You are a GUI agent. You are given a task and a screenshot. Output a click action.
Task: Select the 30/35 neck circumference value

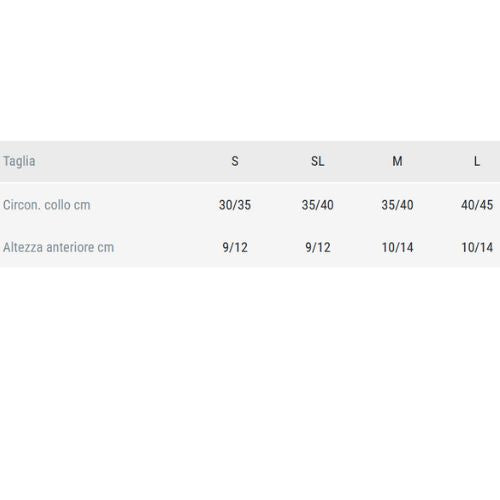pyautogui.click(x=235, y=205)
